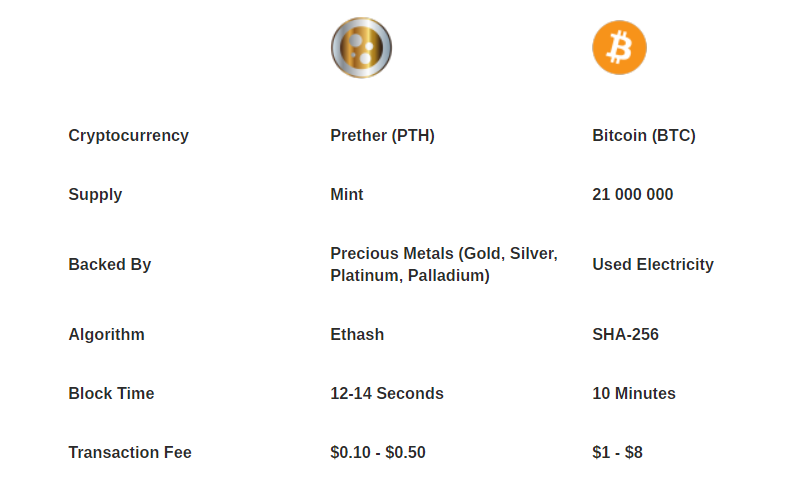Click the Bitcoin (BTC) name text
The image size is (797, 493).
[644, 136]
